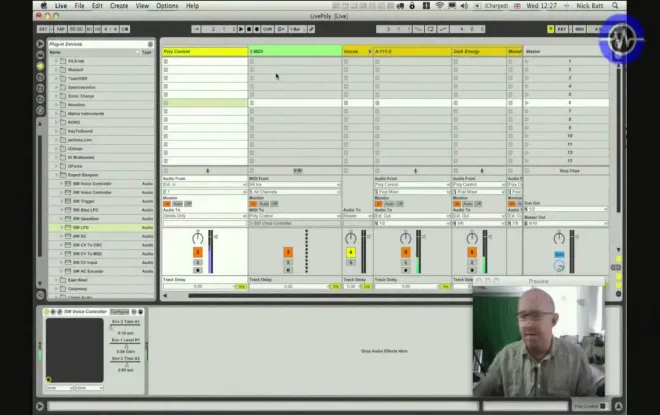Open the 1 Bar quantization menu
This screenshot has height=415, width=660.
point(297,29)
